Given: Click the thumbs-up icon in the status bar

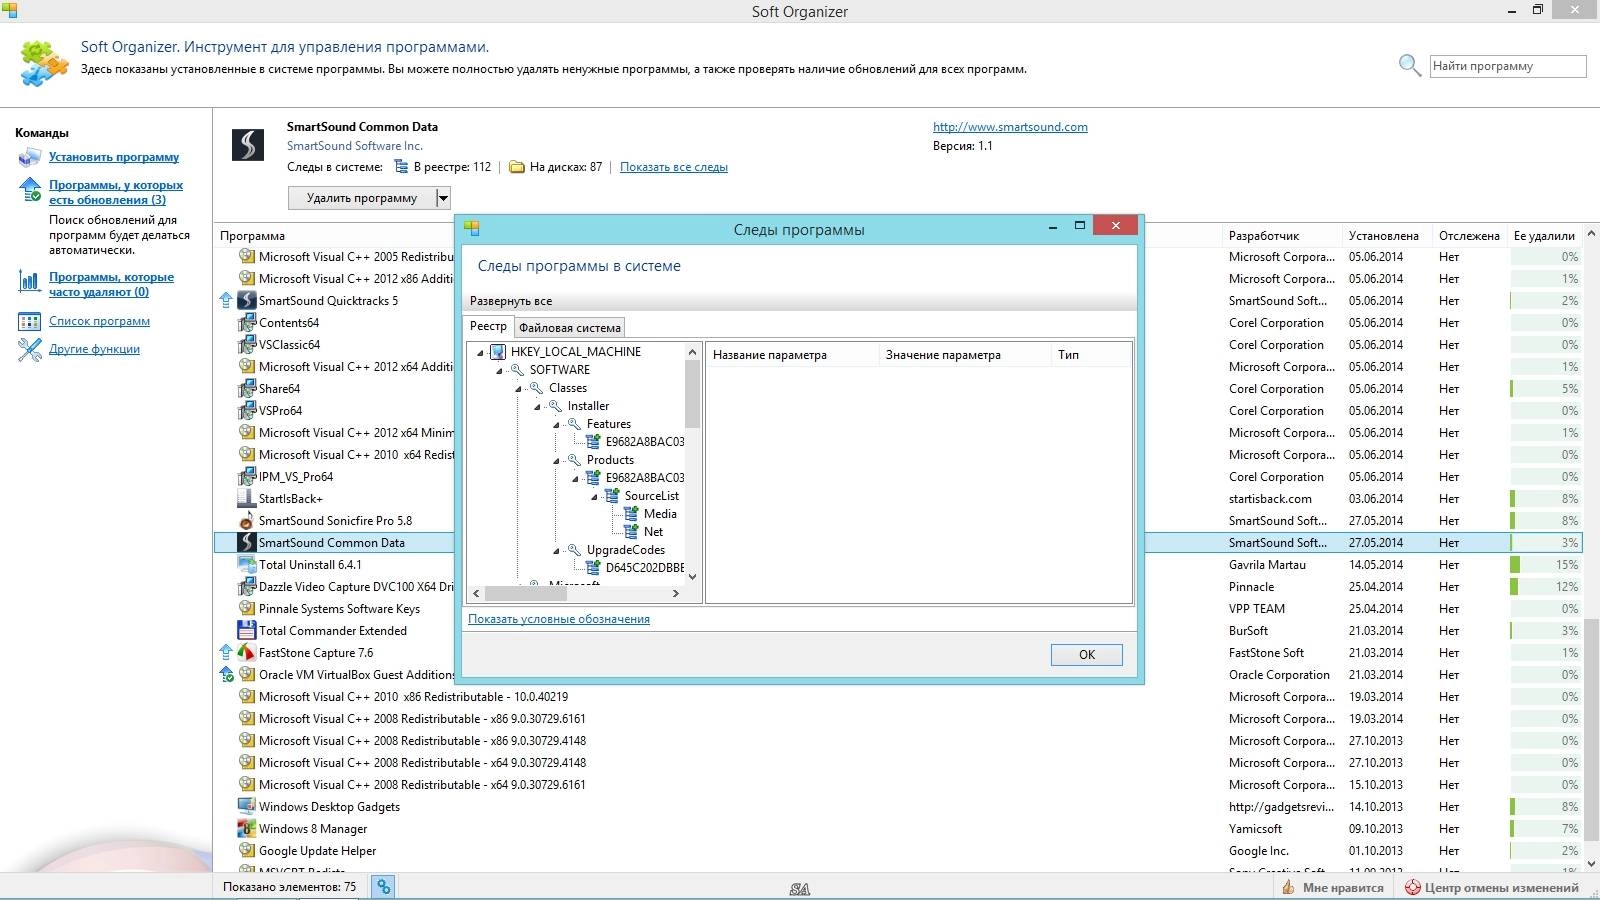Looking at the screenshot, I should coord(1289,887).
